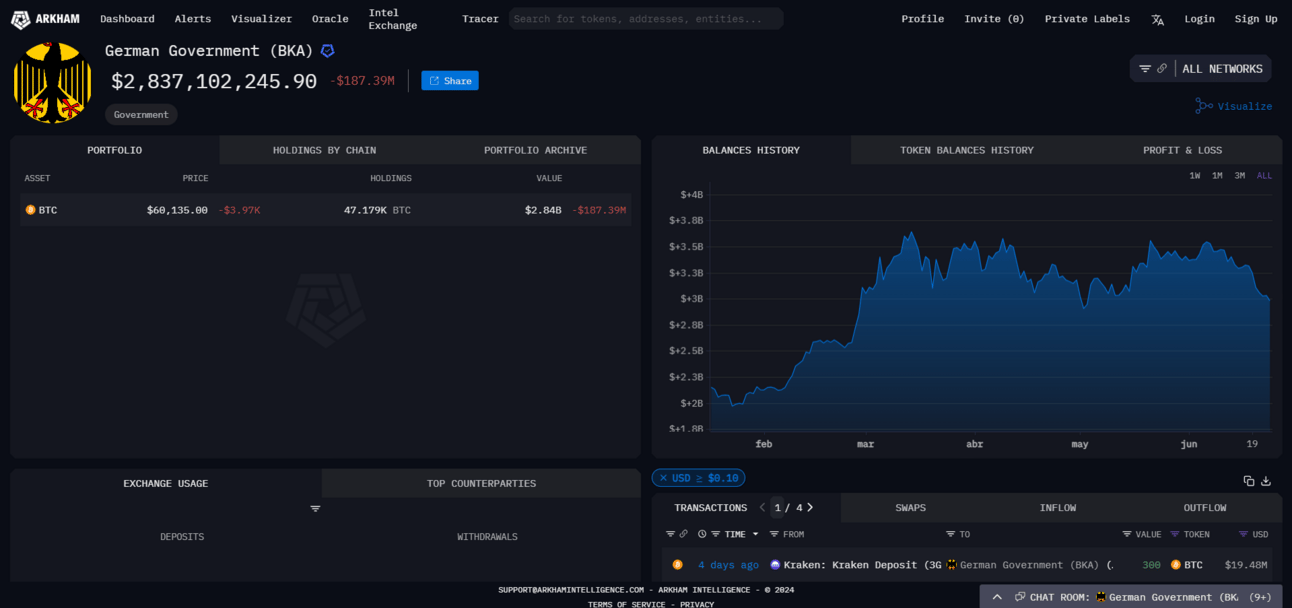
Task: Go to next transactions page
Action: [810, 508]
